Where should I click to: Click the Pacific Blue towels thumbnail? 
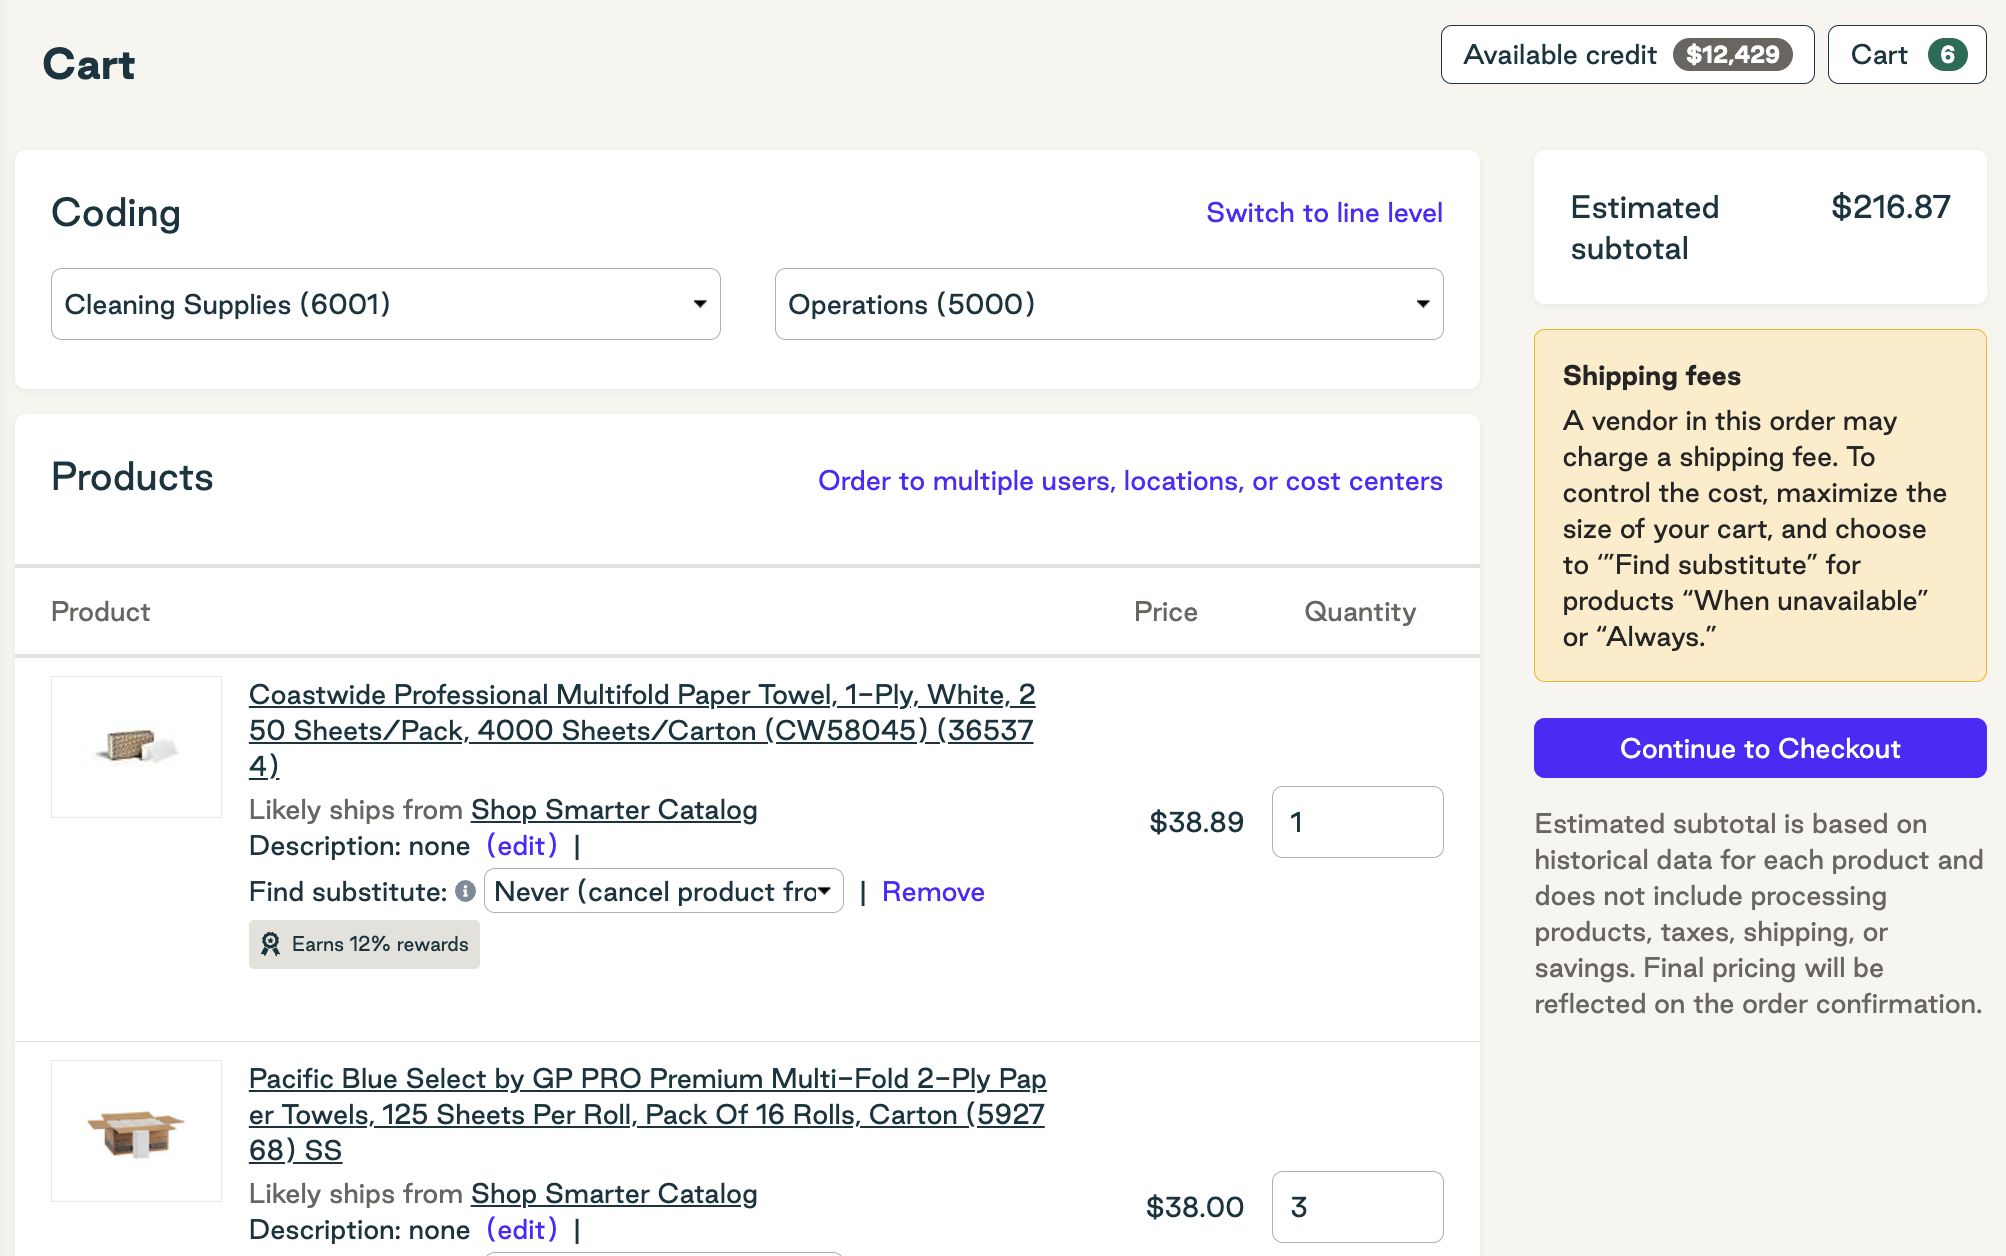(x=136, y=1130)
